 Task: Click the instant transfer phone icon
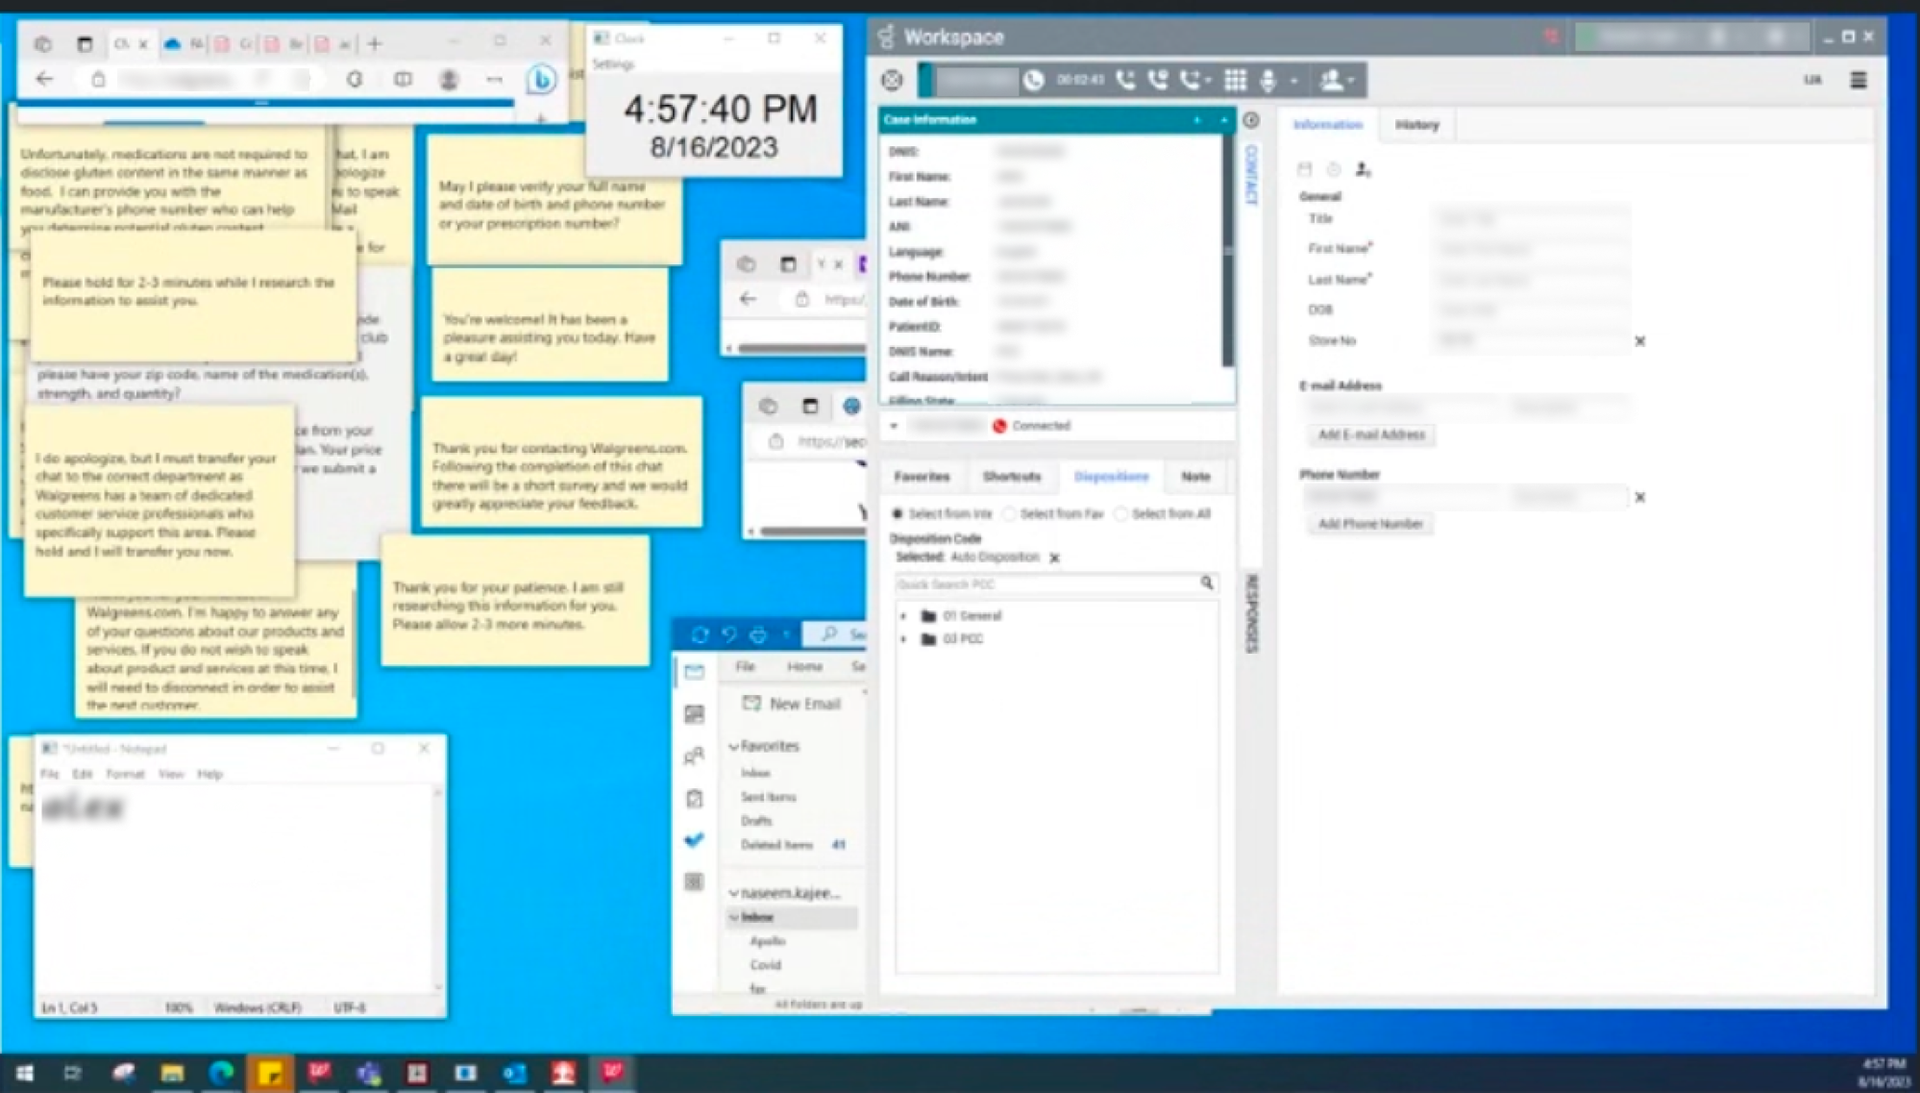click(1190, 80)
